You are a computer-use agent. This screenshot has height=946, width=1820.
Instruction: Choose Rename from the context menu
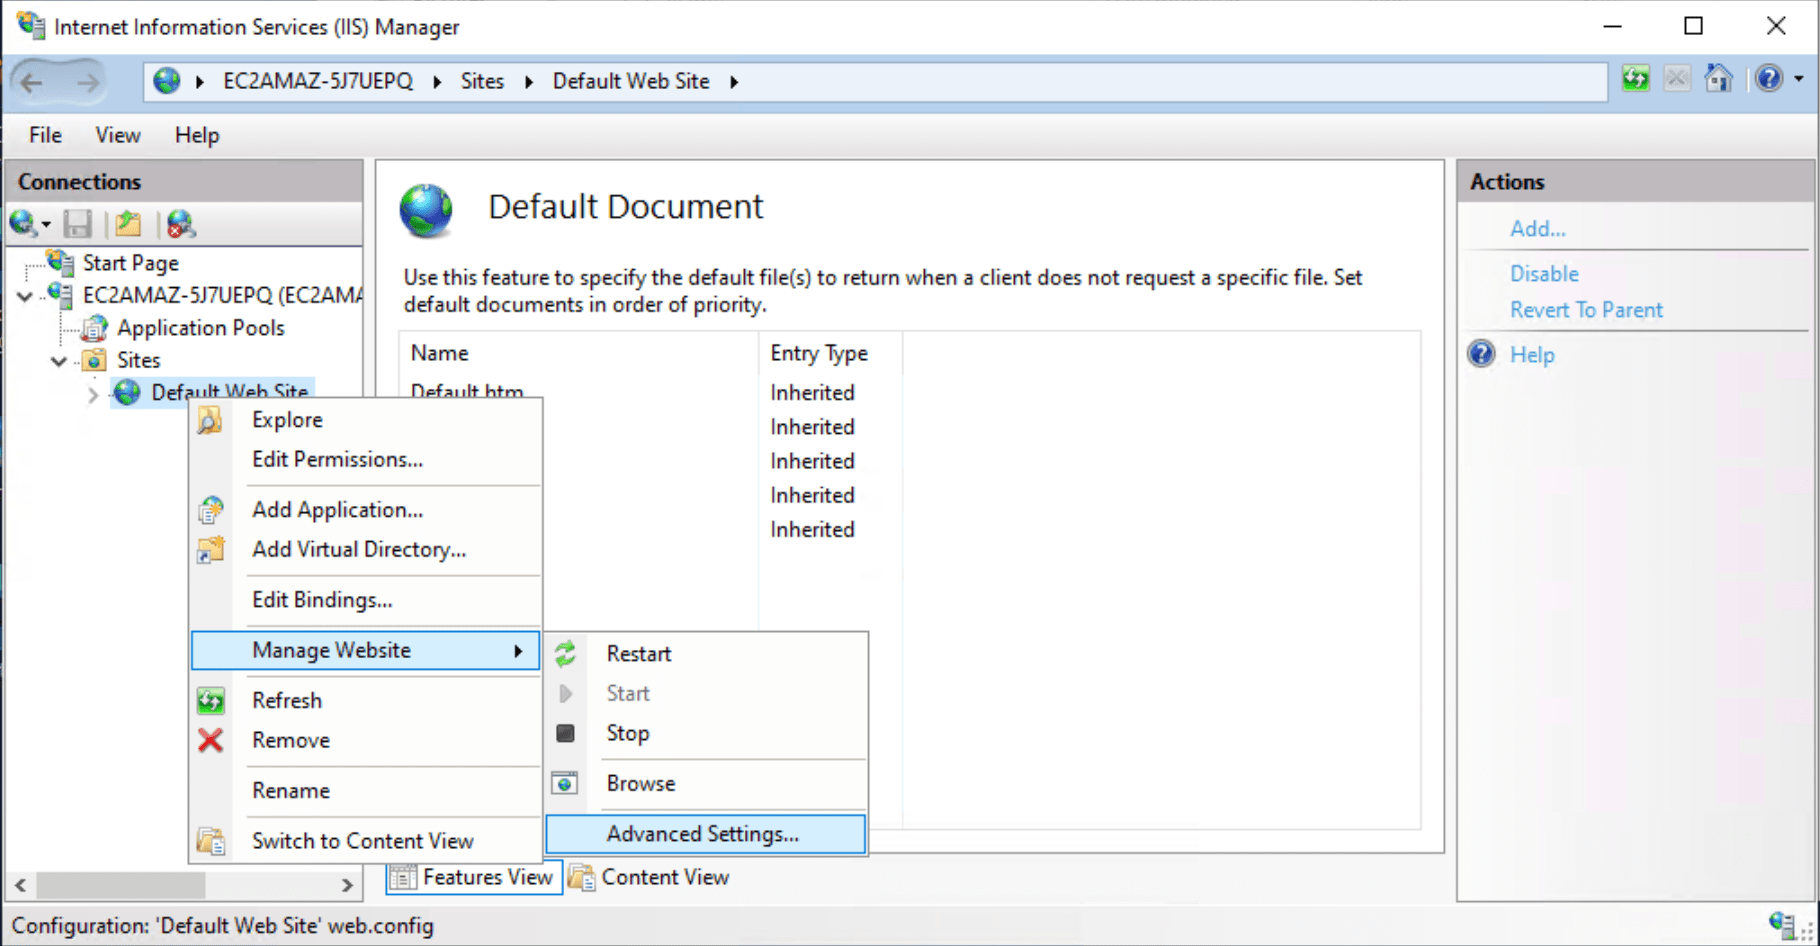(366, 791)
